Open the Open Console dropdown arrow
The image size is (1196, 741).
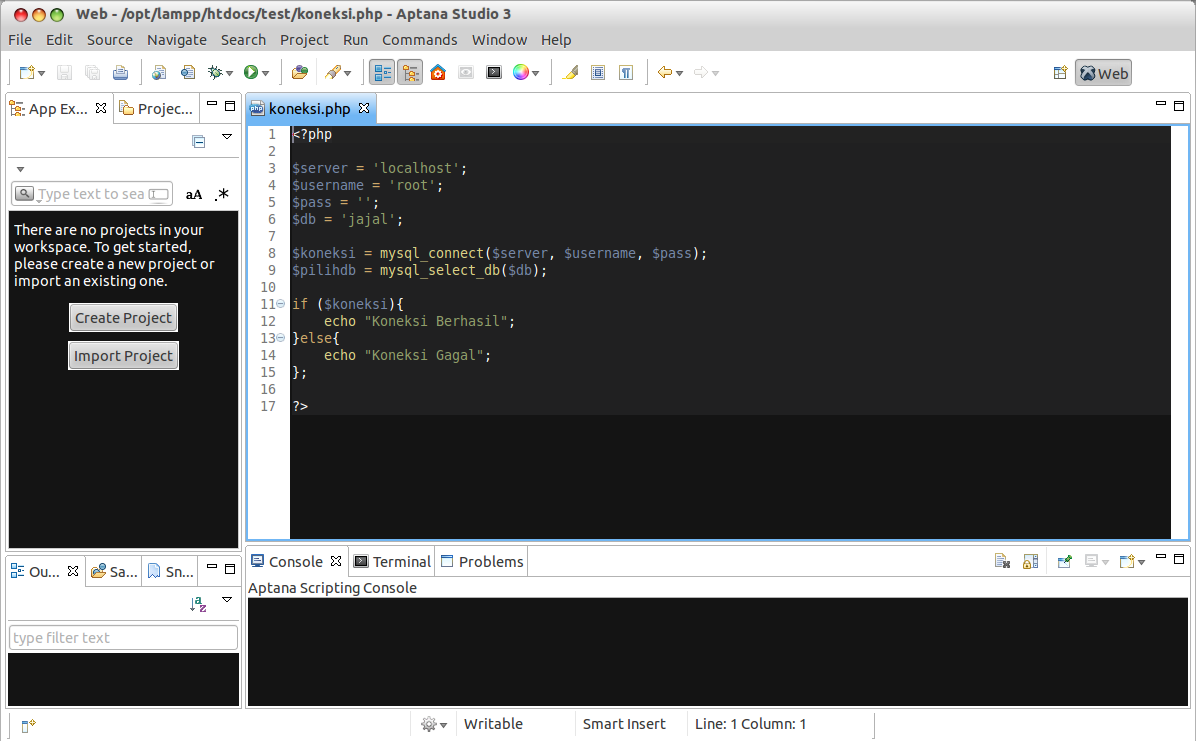click(x=1142, y=562)
